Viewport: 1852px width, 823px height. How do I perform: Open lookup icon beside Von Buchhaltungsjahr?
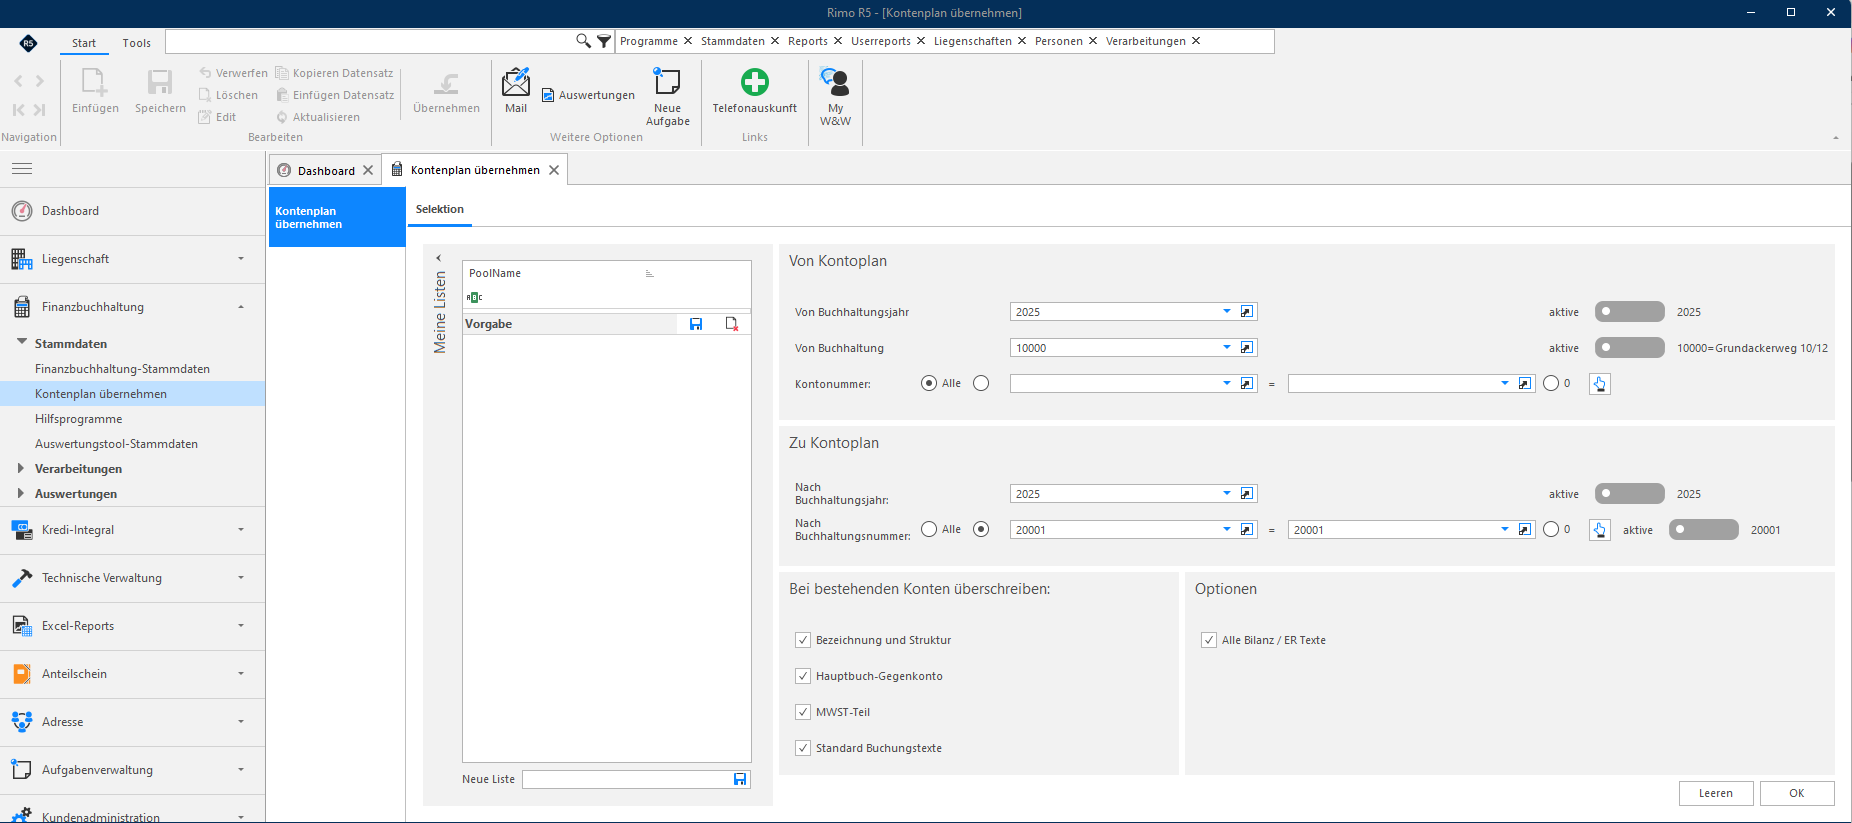tap(1247, 312)
